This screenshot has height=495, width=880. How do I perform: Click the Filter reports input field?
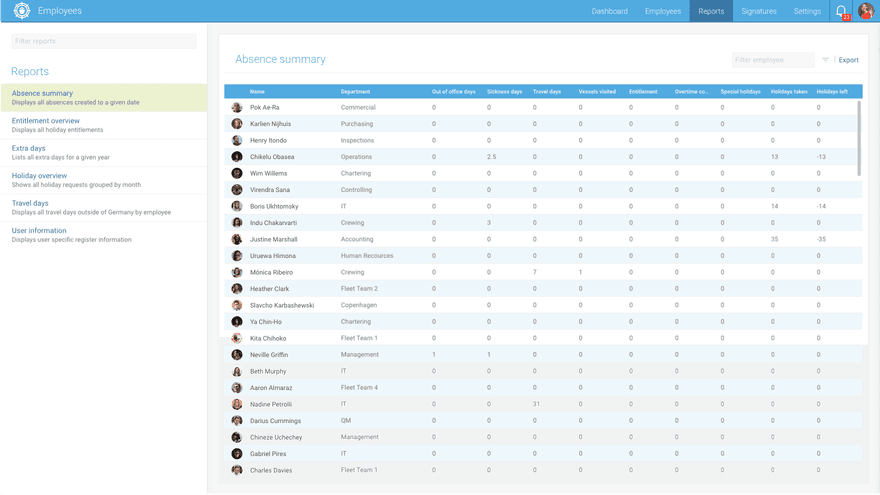point(104,41)
